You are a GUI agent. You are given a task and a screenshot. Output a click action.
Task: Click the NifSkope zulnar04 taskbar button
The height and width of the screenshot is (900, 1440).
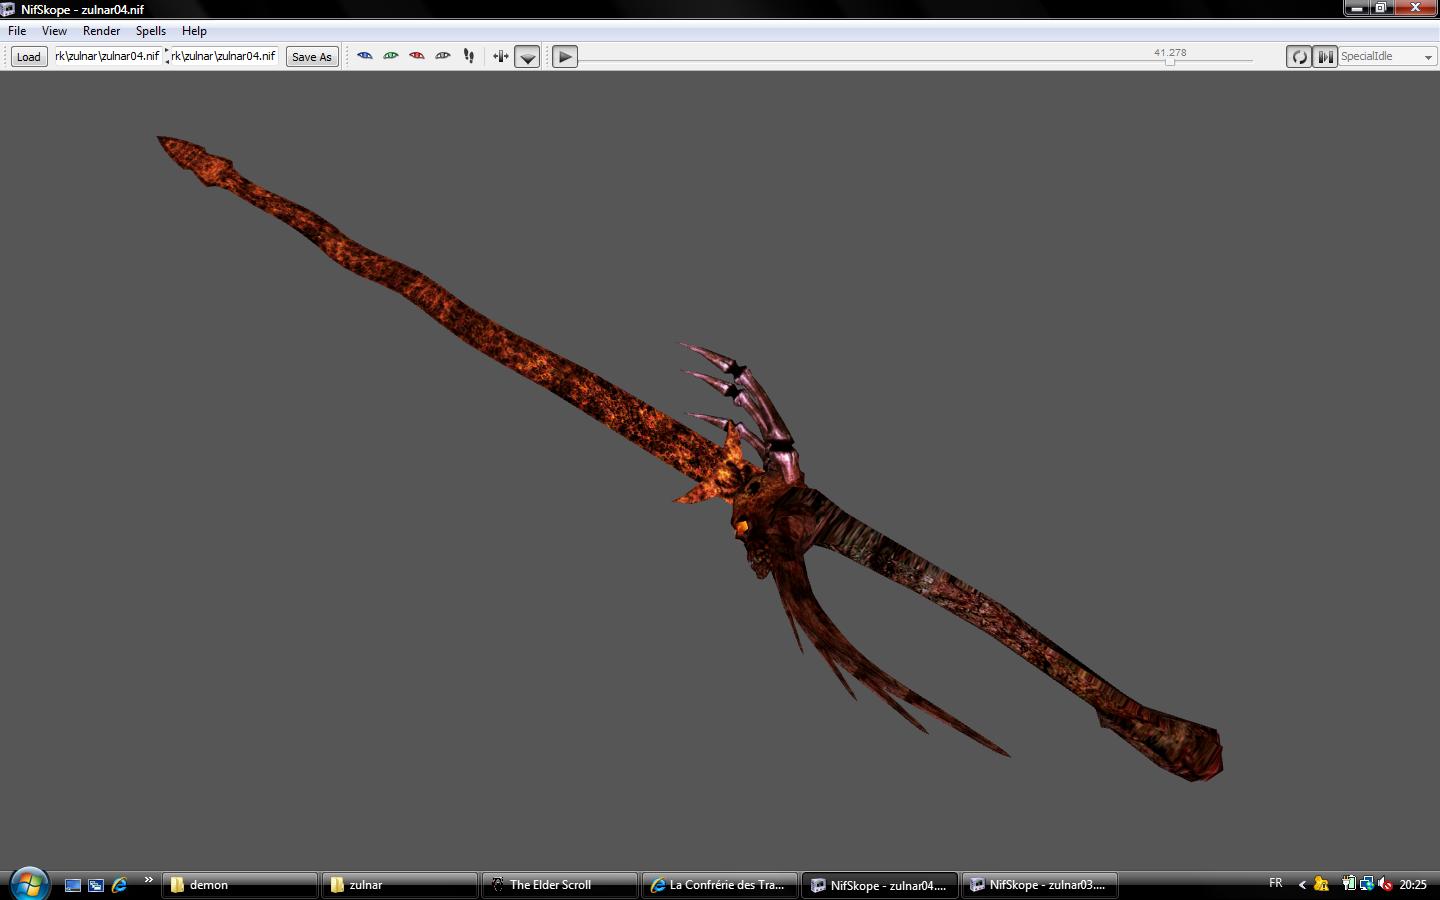(880, 885)
